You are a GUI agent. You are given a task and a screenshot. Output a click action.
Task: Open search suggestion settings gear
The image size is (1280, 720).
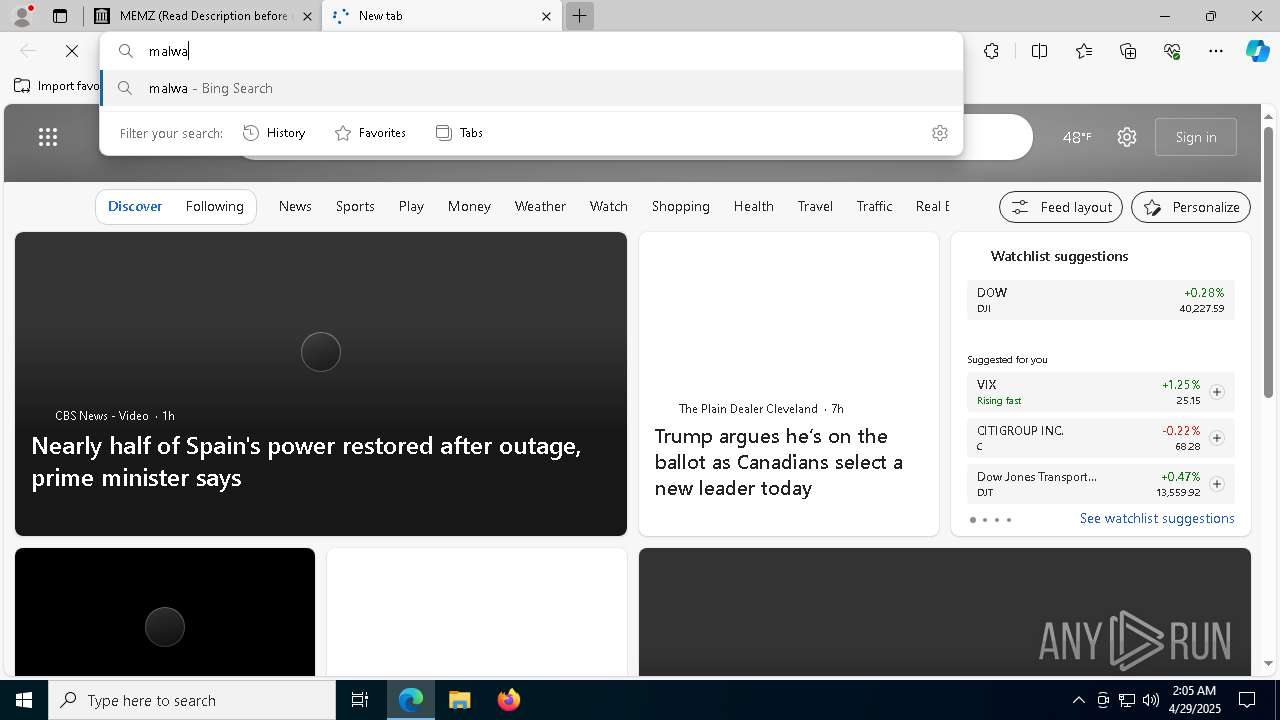click(x=939, y=133)
